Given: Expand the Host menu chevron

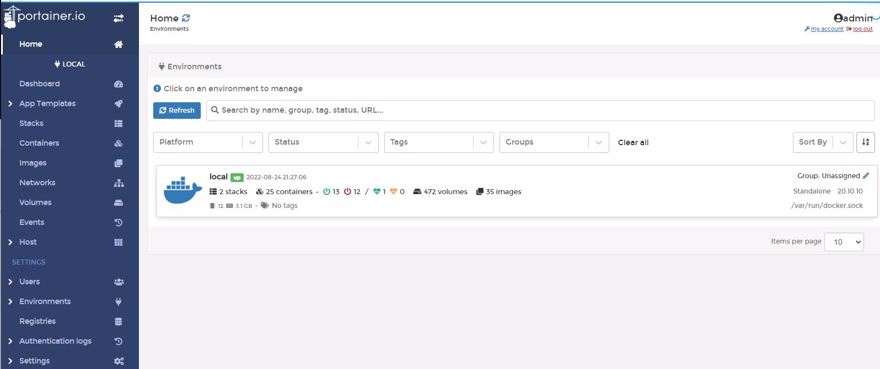Looking at the screenshot, I should [11, 242].
